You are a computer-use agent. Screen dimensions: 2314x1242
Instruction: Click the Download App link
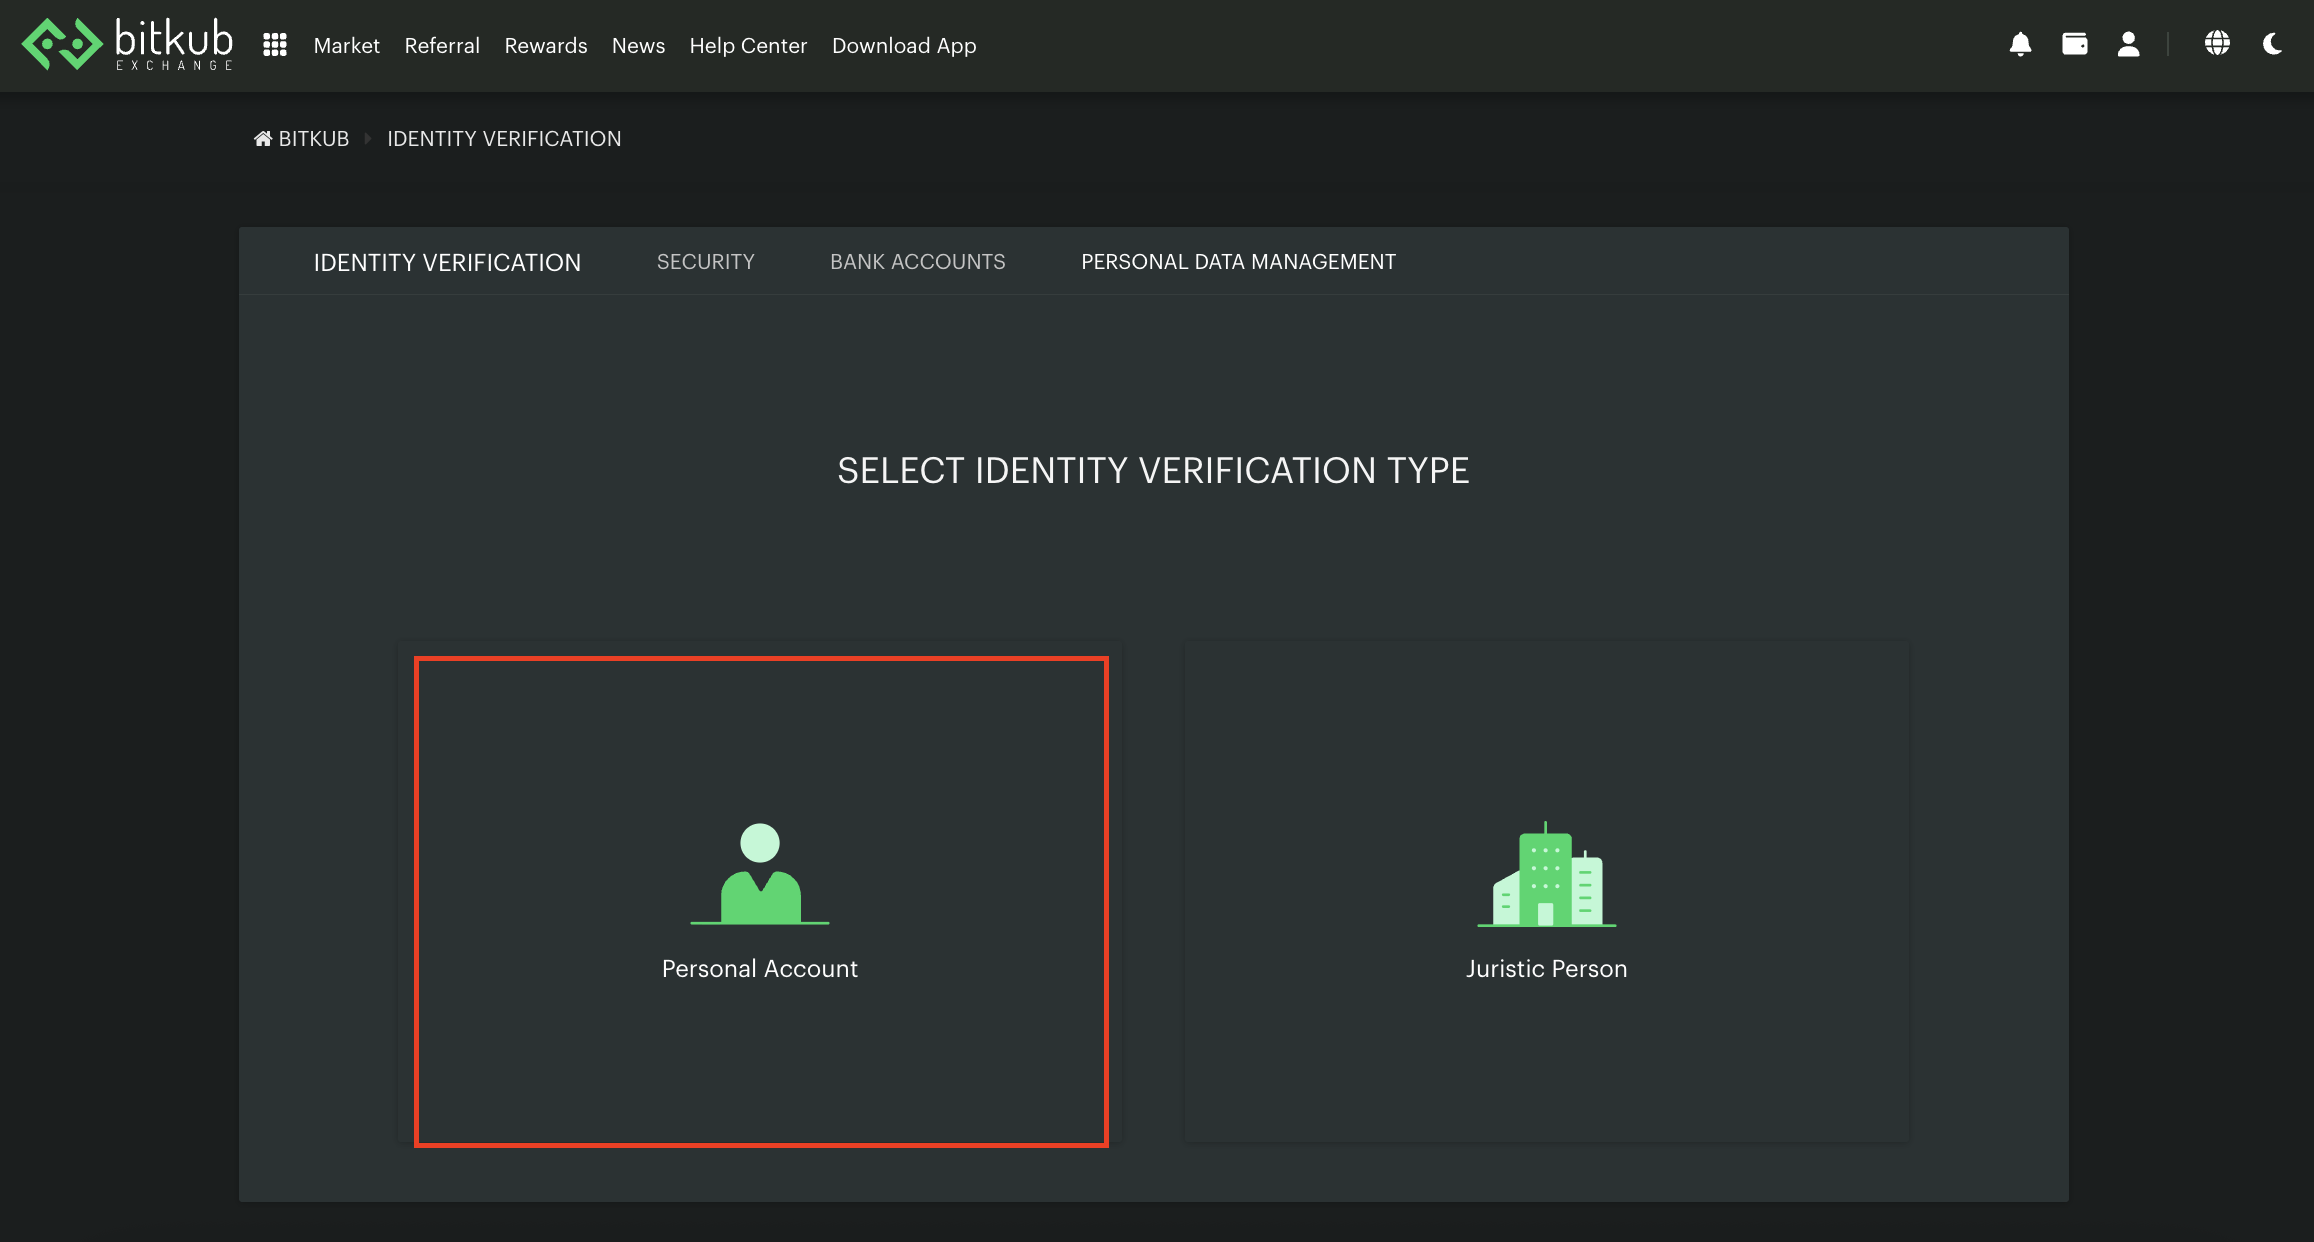(x=904, y=46)
